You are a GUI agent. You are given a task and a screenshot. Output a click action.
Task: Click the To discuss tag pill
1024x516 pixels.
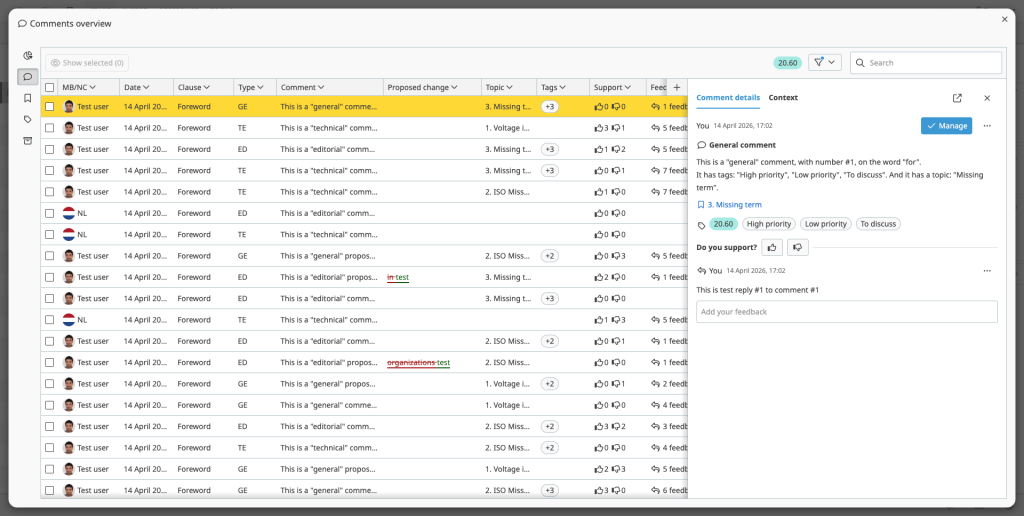[878, 224]
